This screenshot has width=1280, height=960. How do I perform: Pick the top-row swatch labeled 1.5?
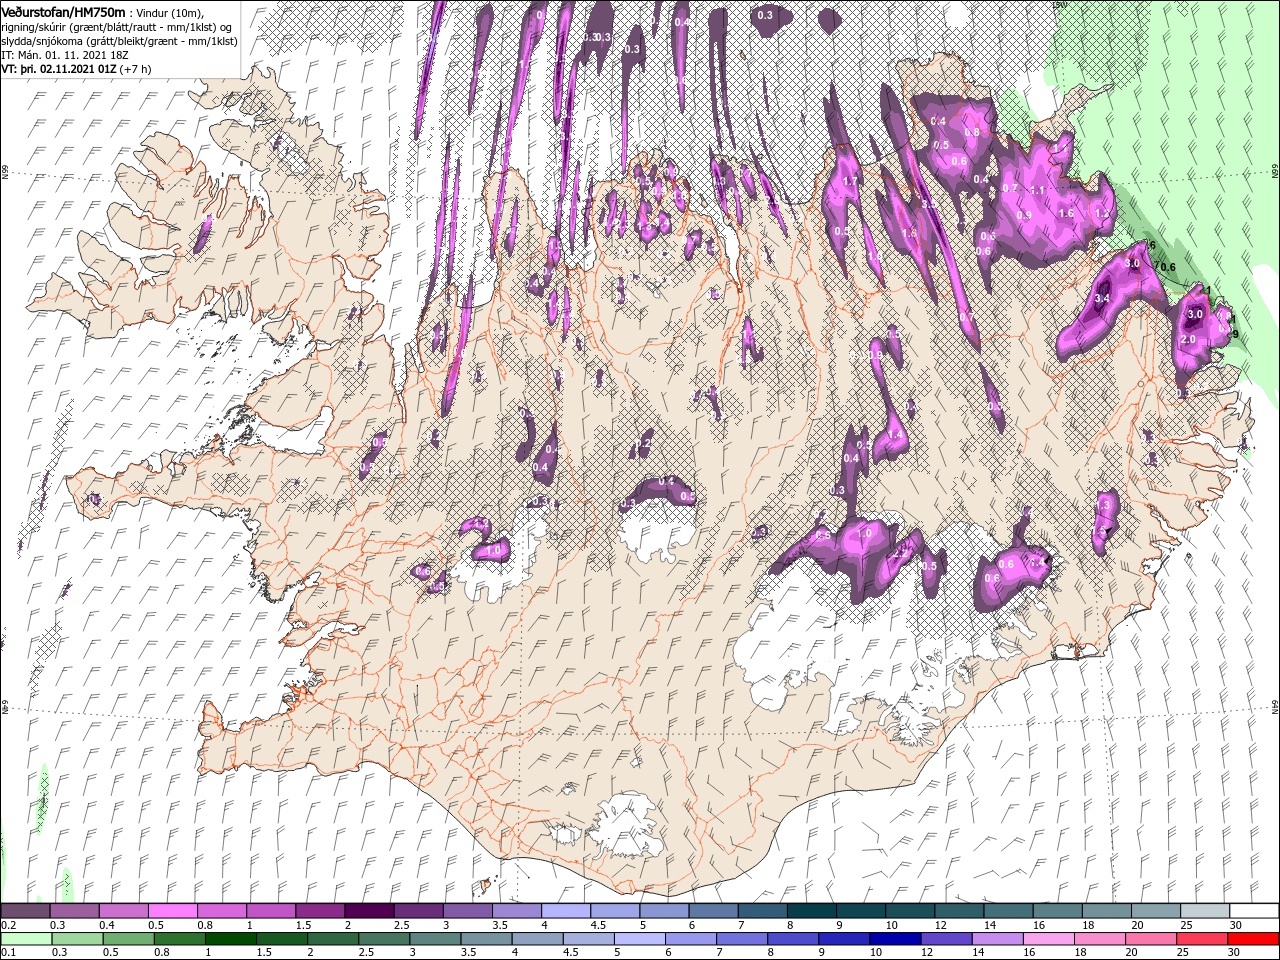click(320, 911)
